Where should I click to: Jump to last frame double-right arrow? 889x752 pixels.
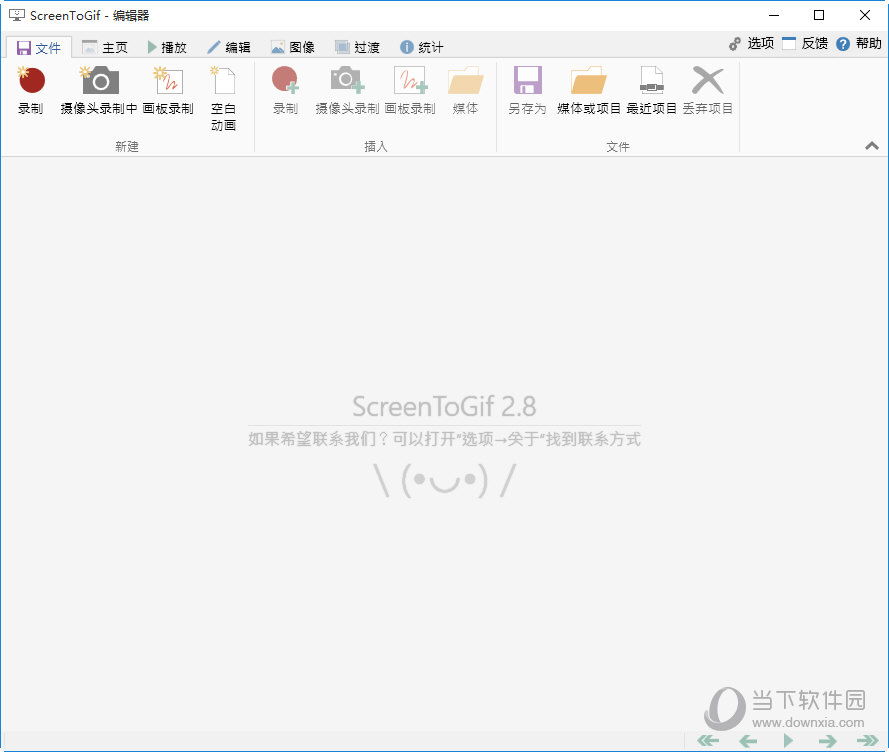tap(867, 741)
